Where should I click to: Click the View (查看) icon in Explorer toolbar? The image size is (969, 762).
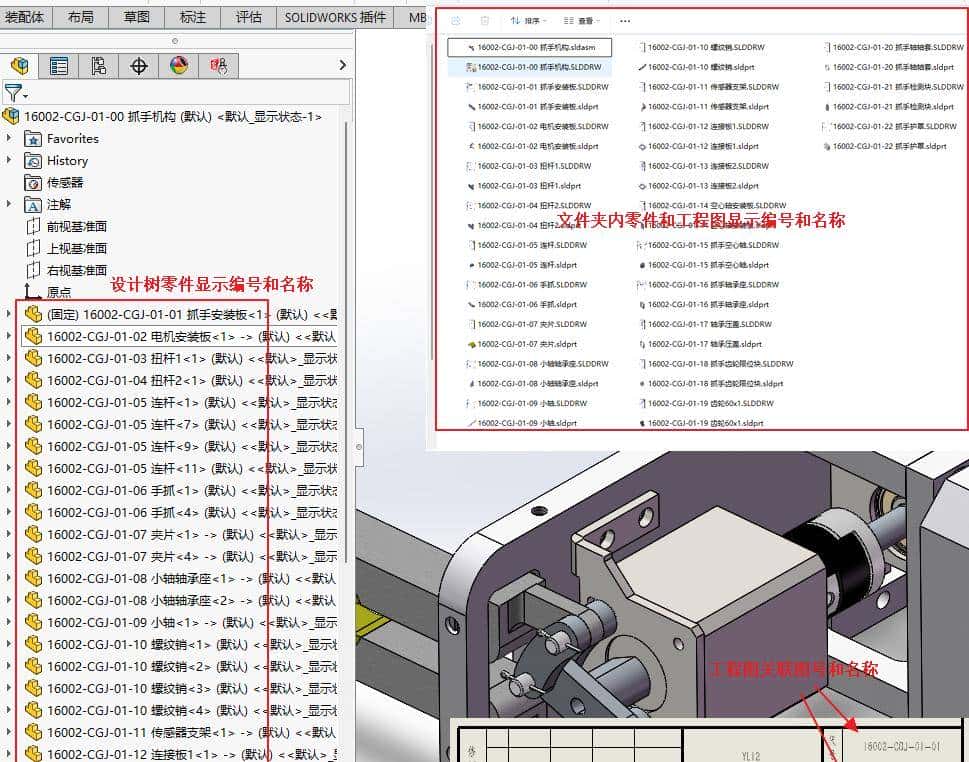coord(581,20)
